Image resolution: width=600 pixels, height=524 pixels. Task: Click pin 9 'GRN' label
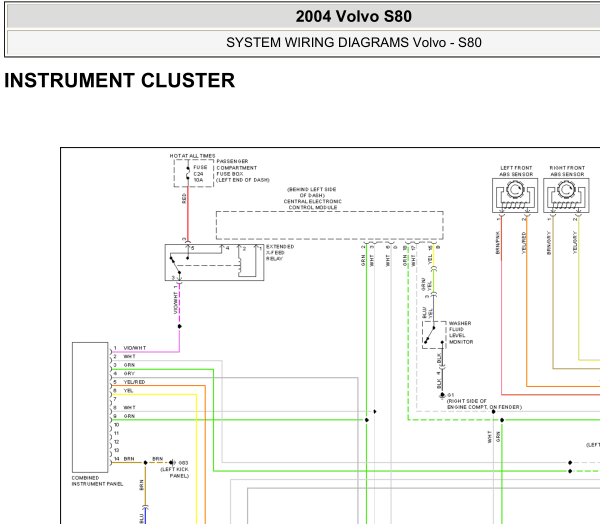pos(129,416)
